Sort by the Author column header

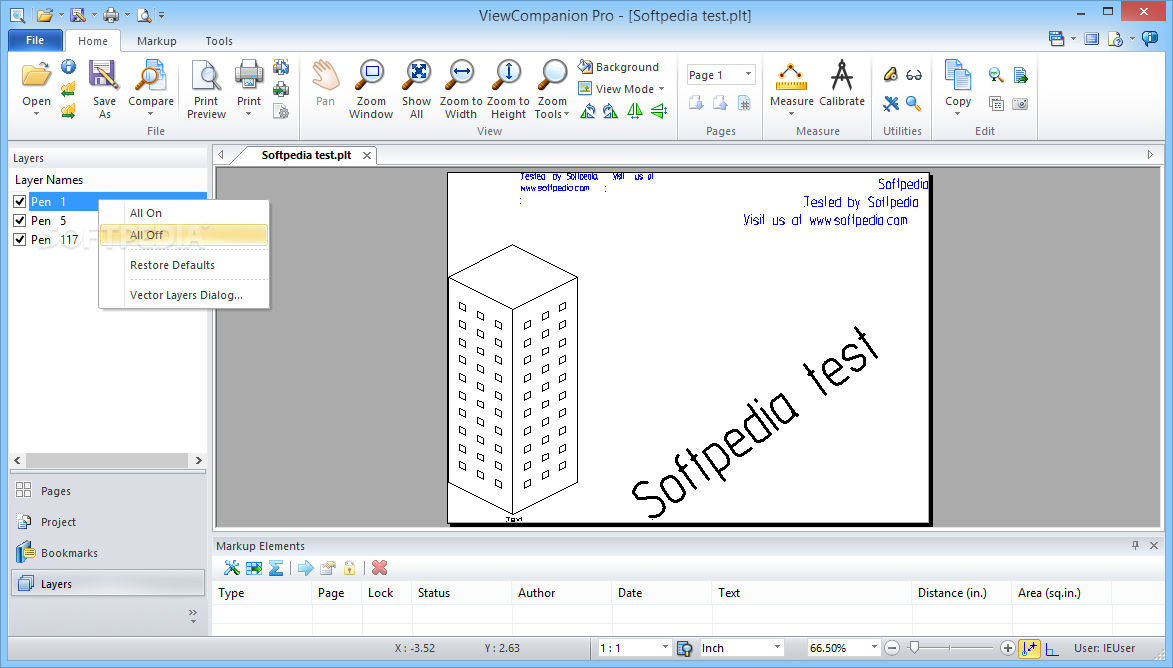coord(561,592)
